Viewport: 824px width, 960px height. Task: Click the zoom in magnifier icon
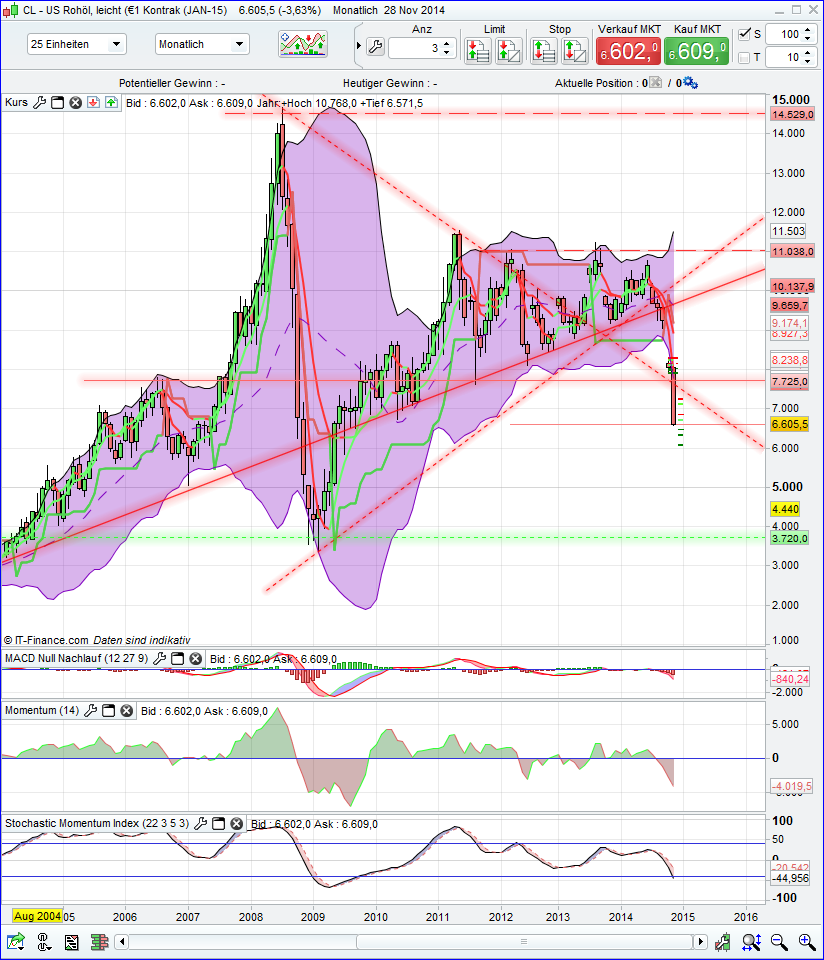[x=806, y=942]
